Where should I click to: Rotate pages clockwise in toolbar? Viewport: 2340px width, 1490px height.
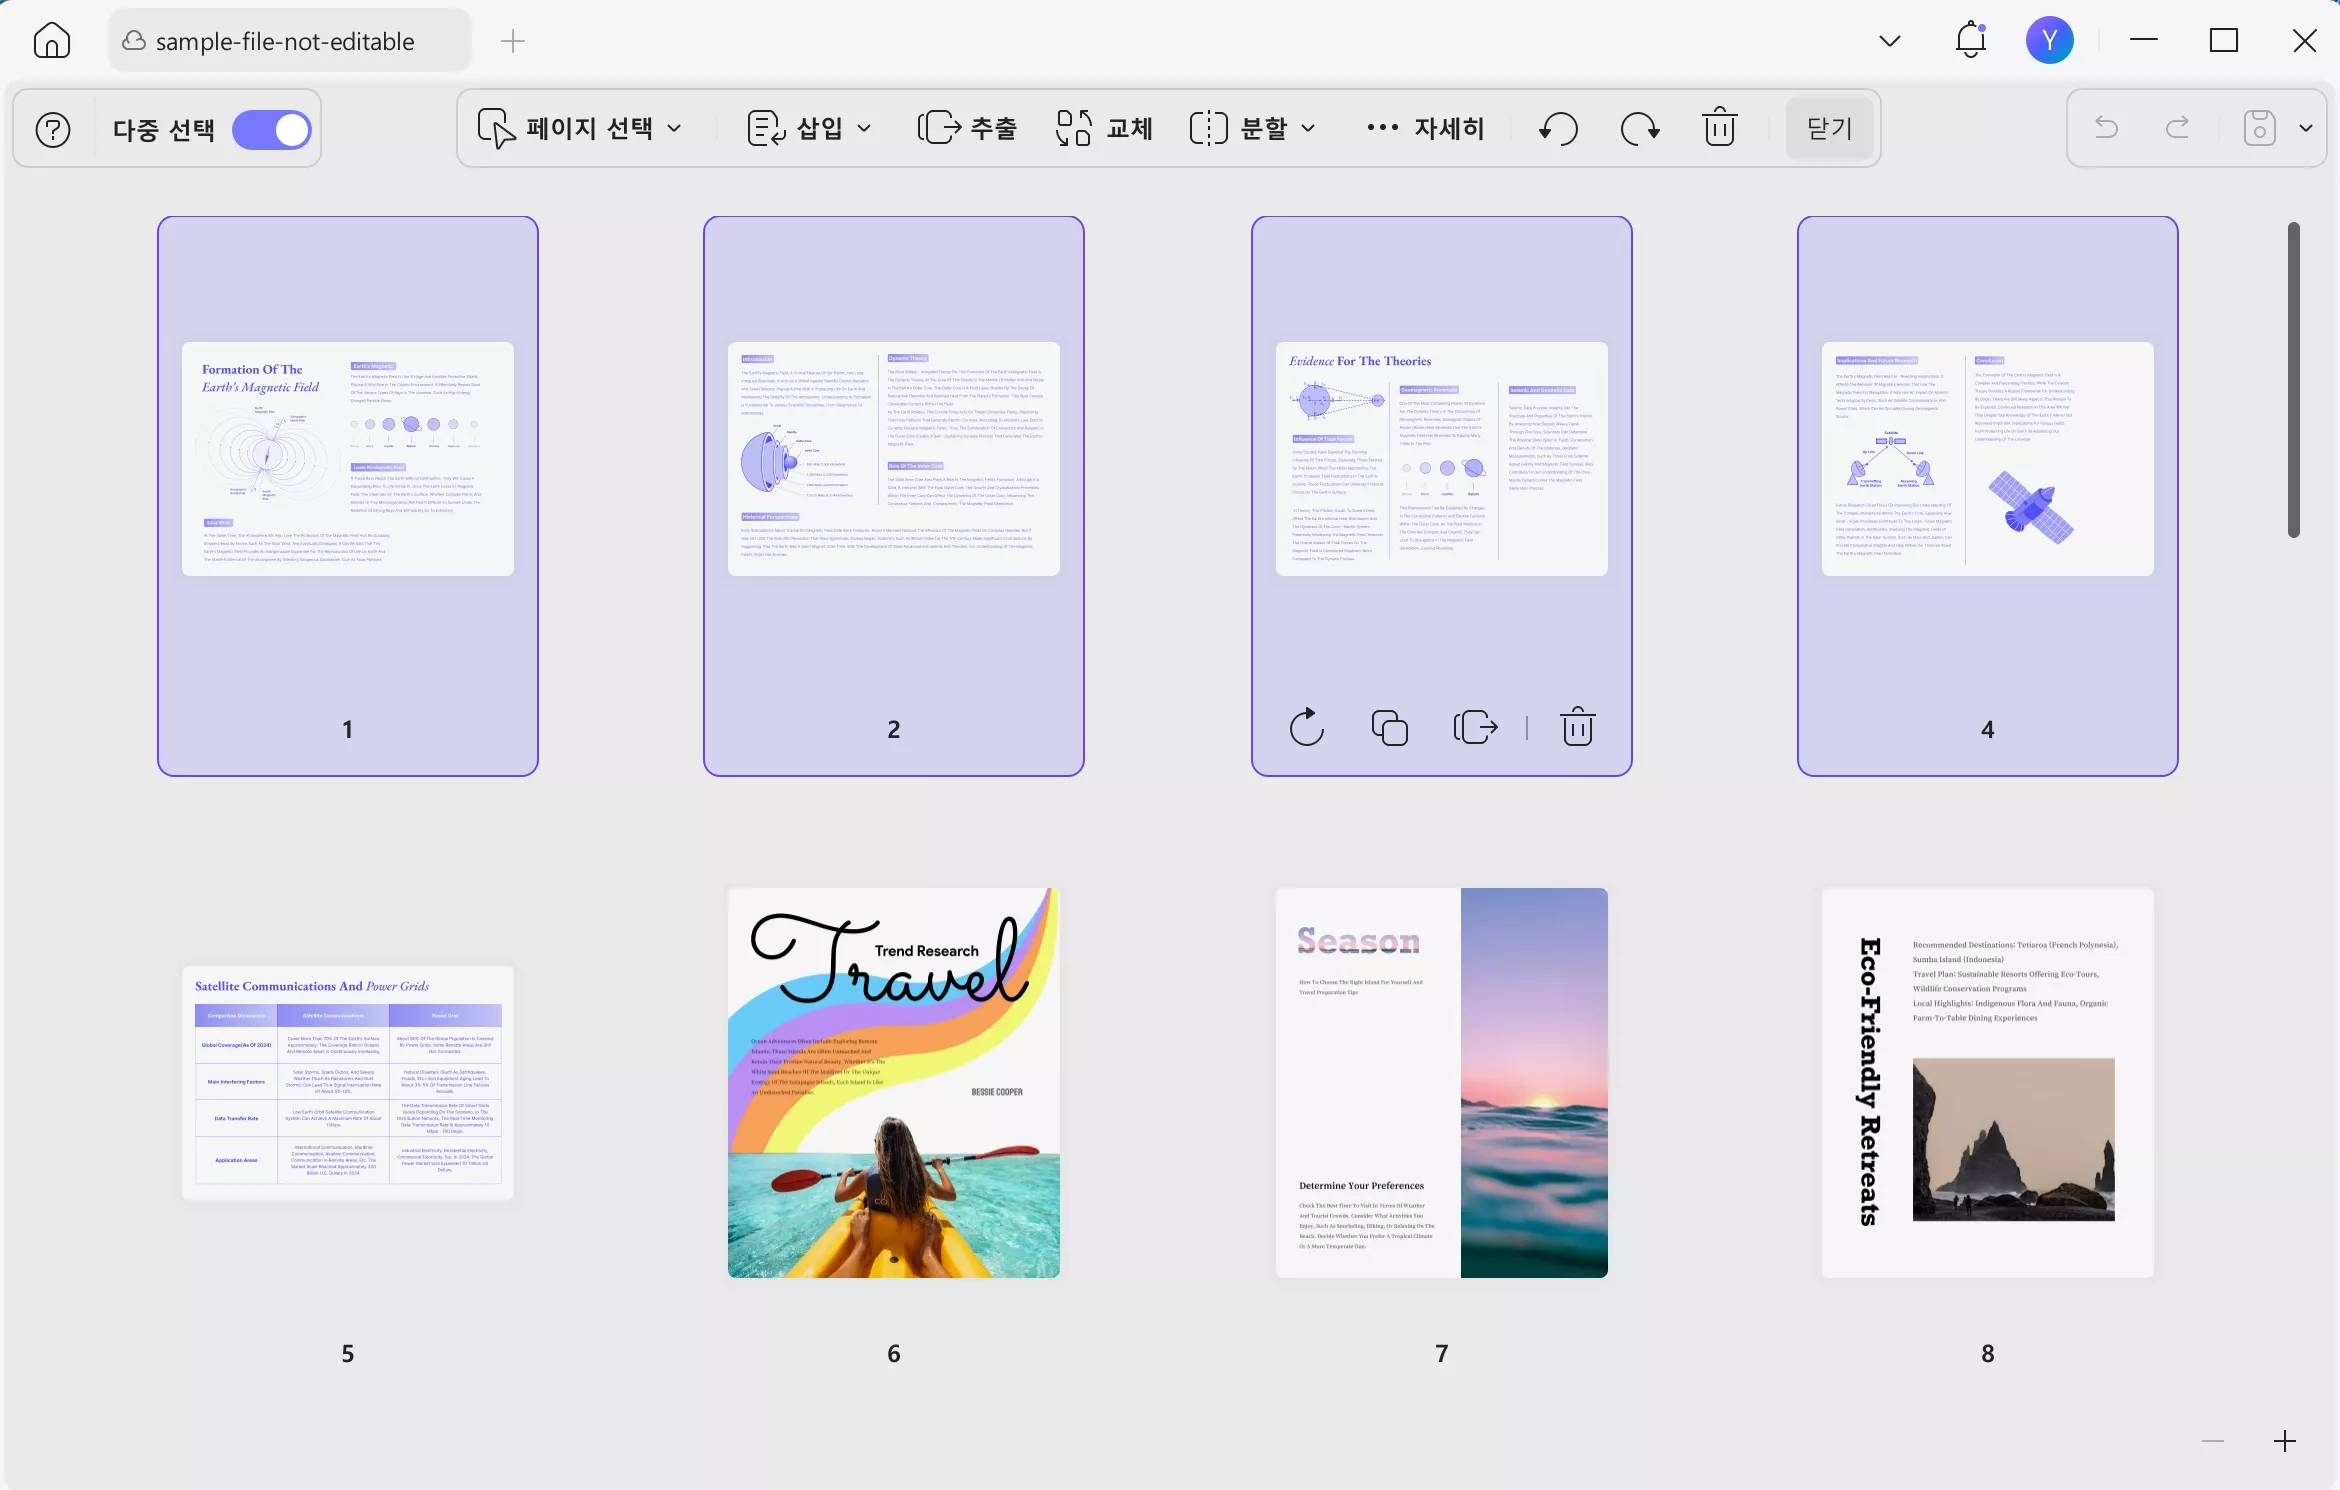(1639, 128)
